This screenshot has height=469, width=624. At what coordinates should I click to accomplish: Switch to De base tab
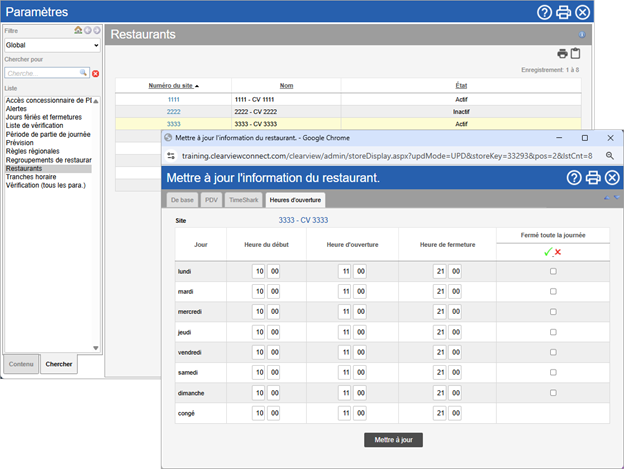tap(182, 200)
